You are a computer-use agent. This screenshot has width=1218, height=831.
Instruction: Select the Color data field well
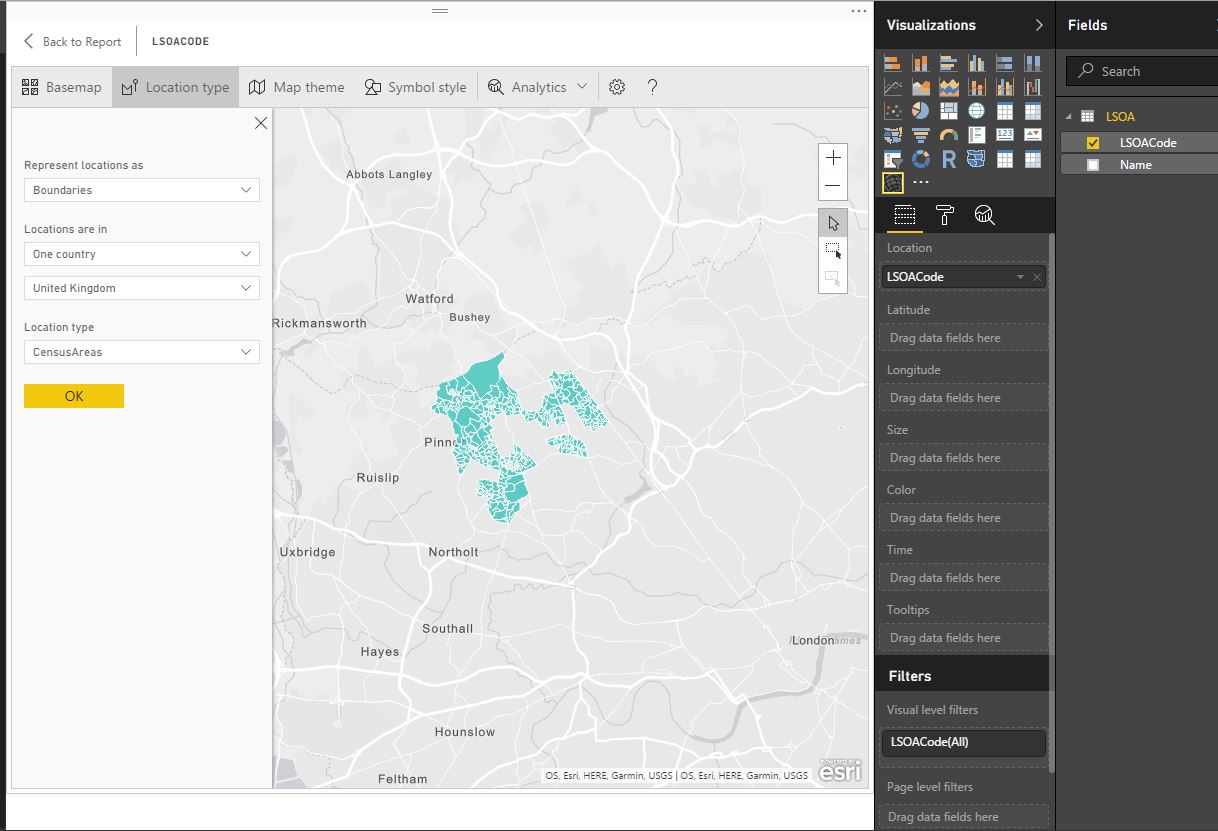(x=964, y=518)
